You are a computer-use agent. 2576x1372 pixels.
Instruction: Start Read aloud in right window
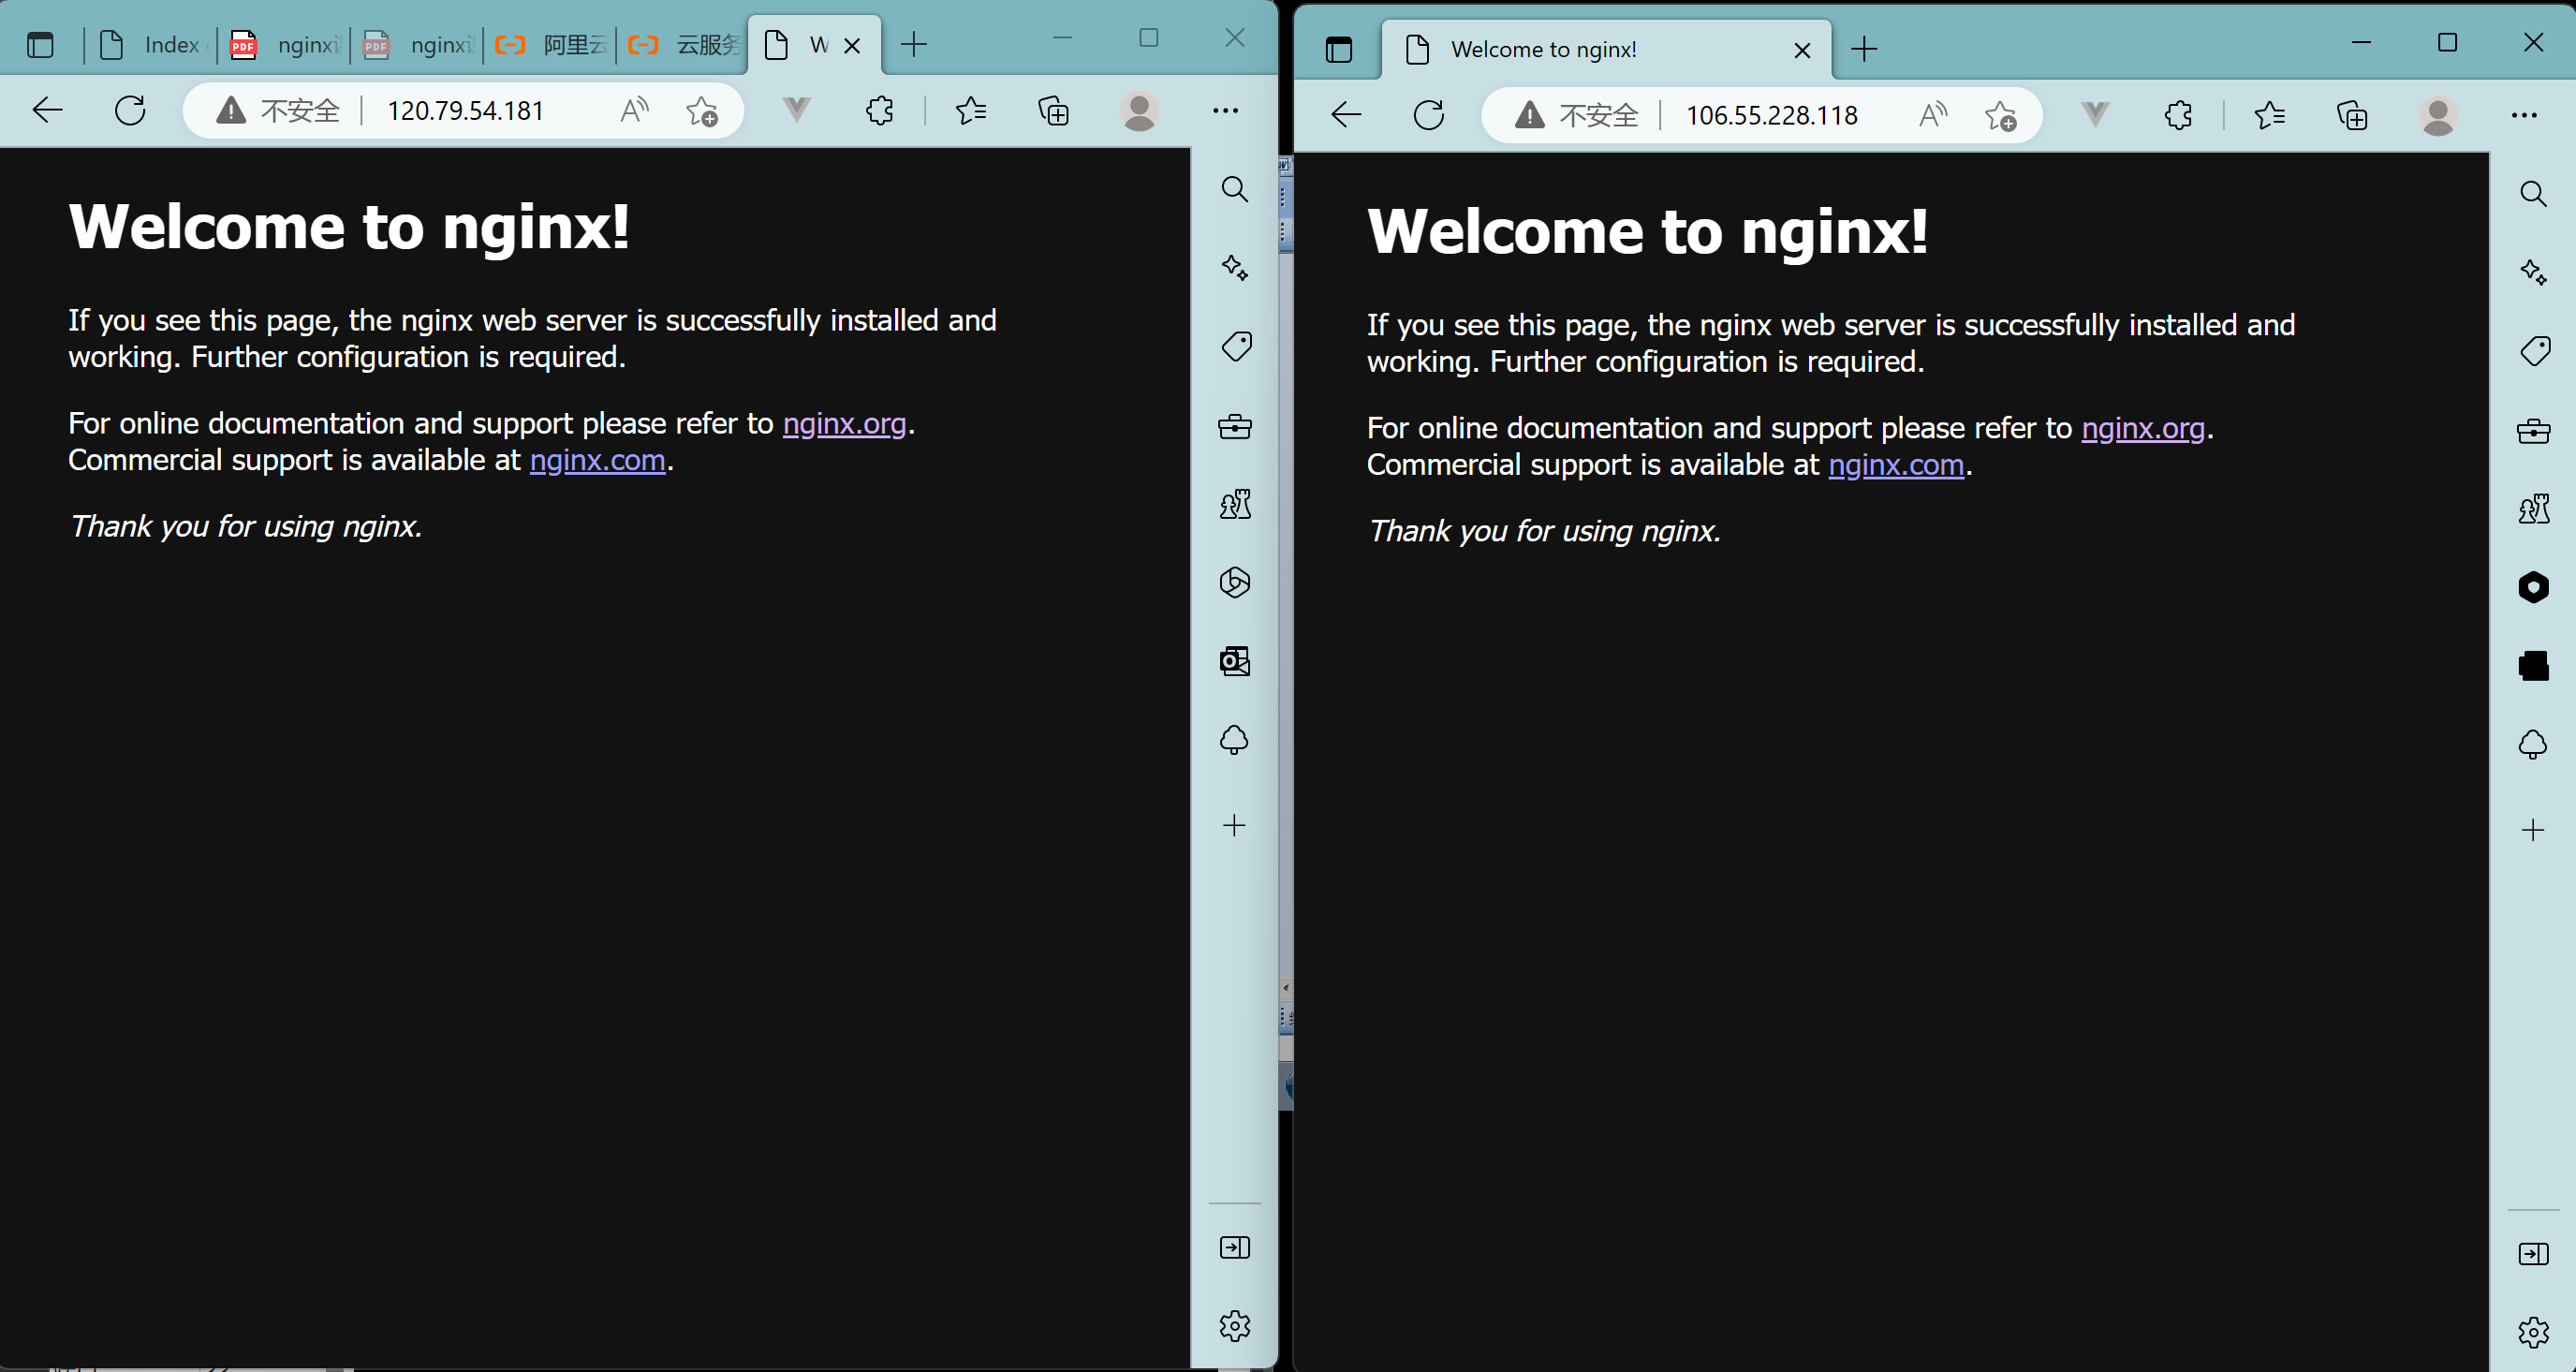(1933, 115)
